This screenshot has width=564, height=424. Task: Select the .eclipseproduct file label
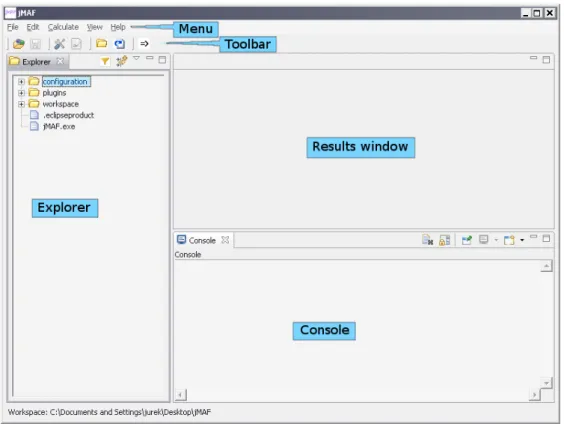click(68, 115)
